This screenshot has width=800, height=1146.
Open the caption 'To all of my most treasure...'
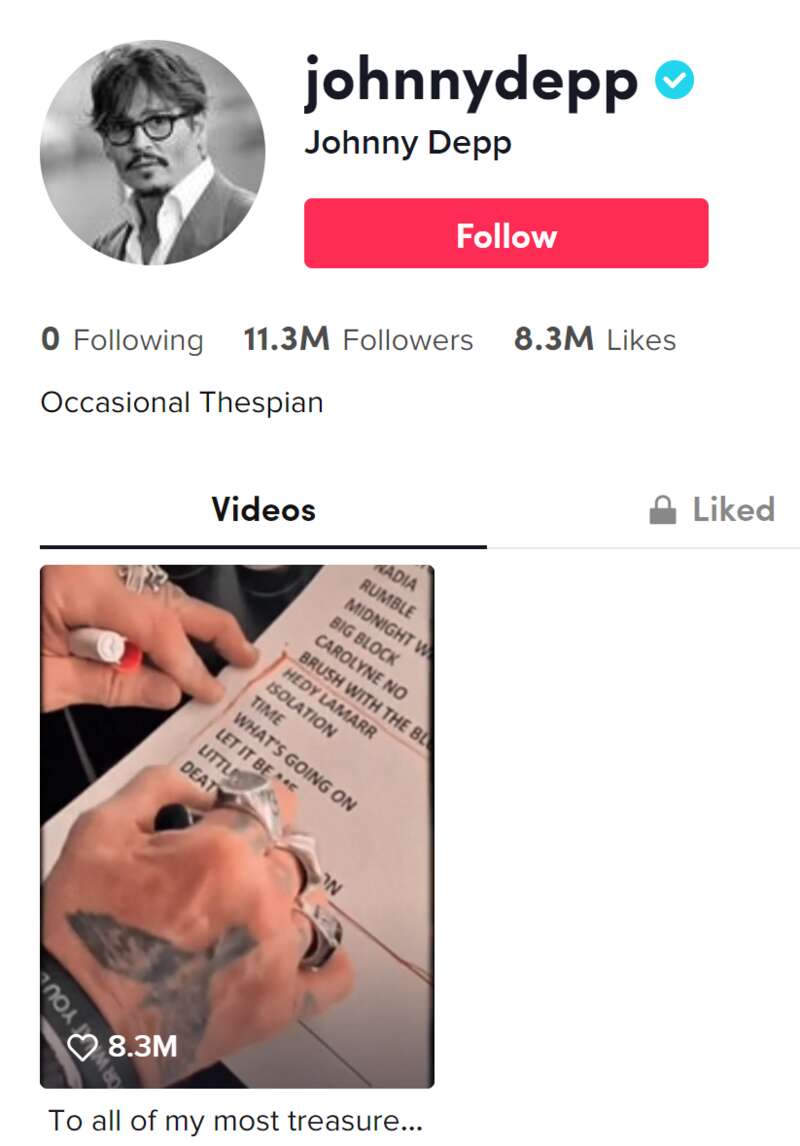click(x=235, y=1120)
